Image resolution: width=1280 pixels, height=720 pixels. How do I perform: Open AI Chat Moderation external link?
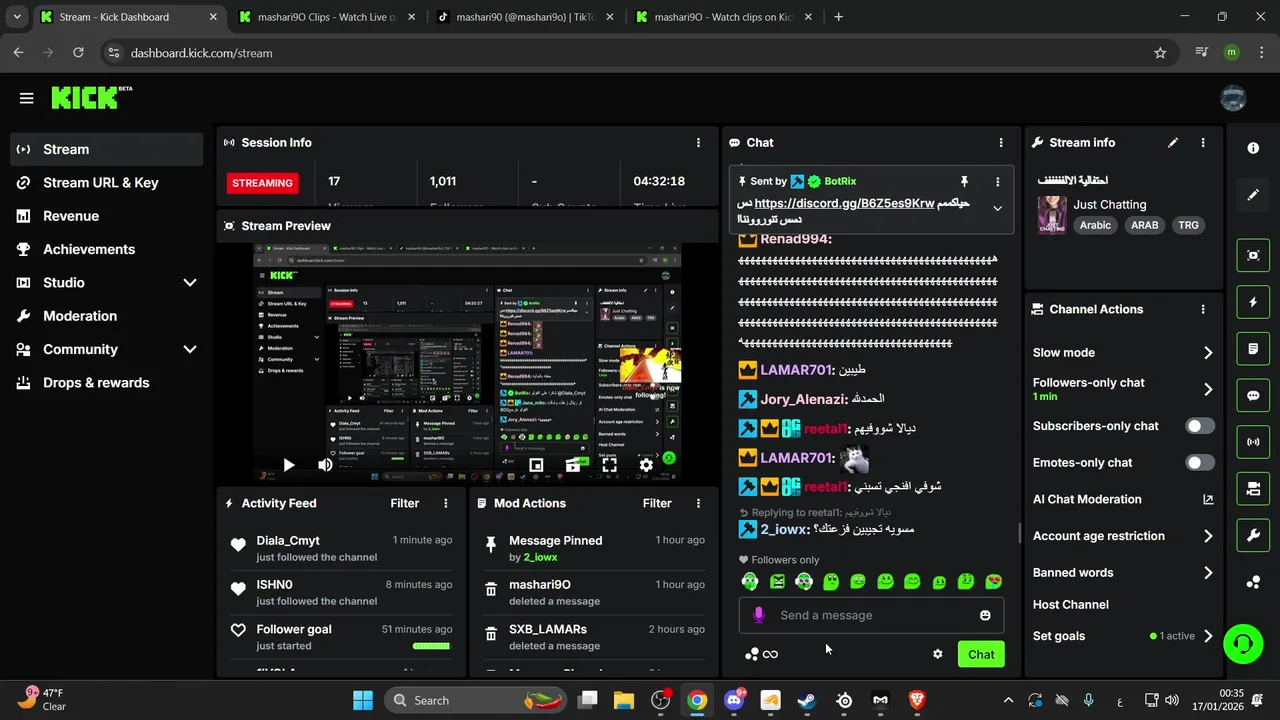click(x=1208, y=500)
